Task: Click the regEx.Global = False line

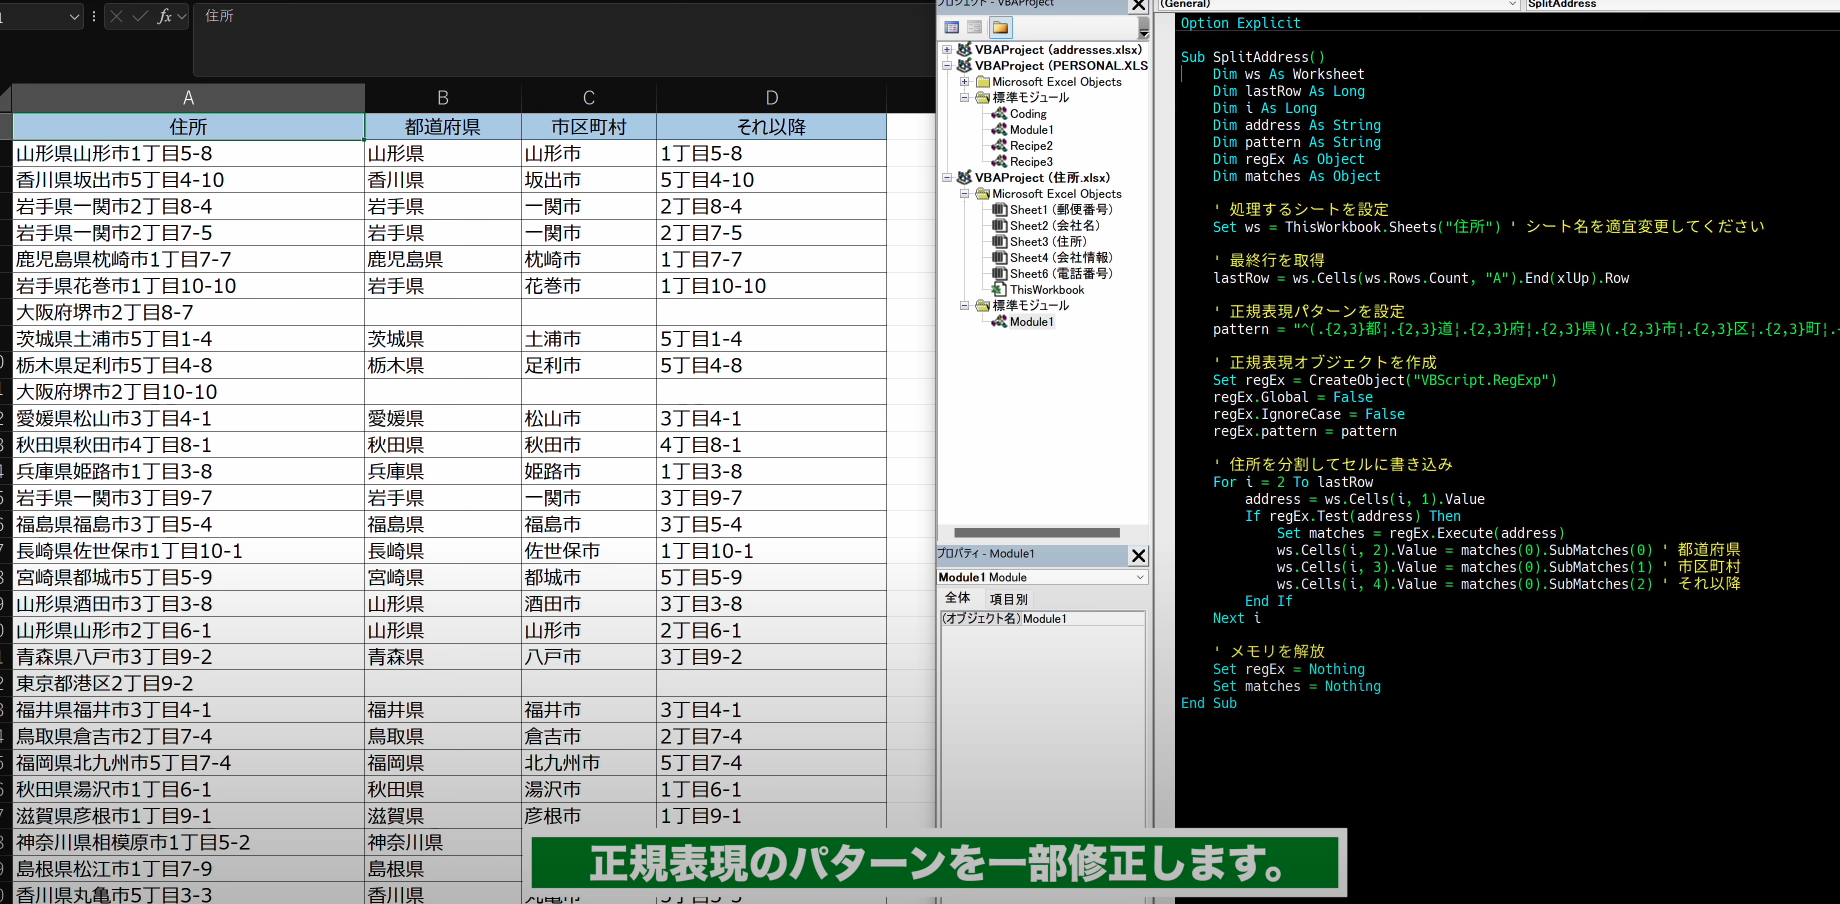Action: pos(1293,397)
